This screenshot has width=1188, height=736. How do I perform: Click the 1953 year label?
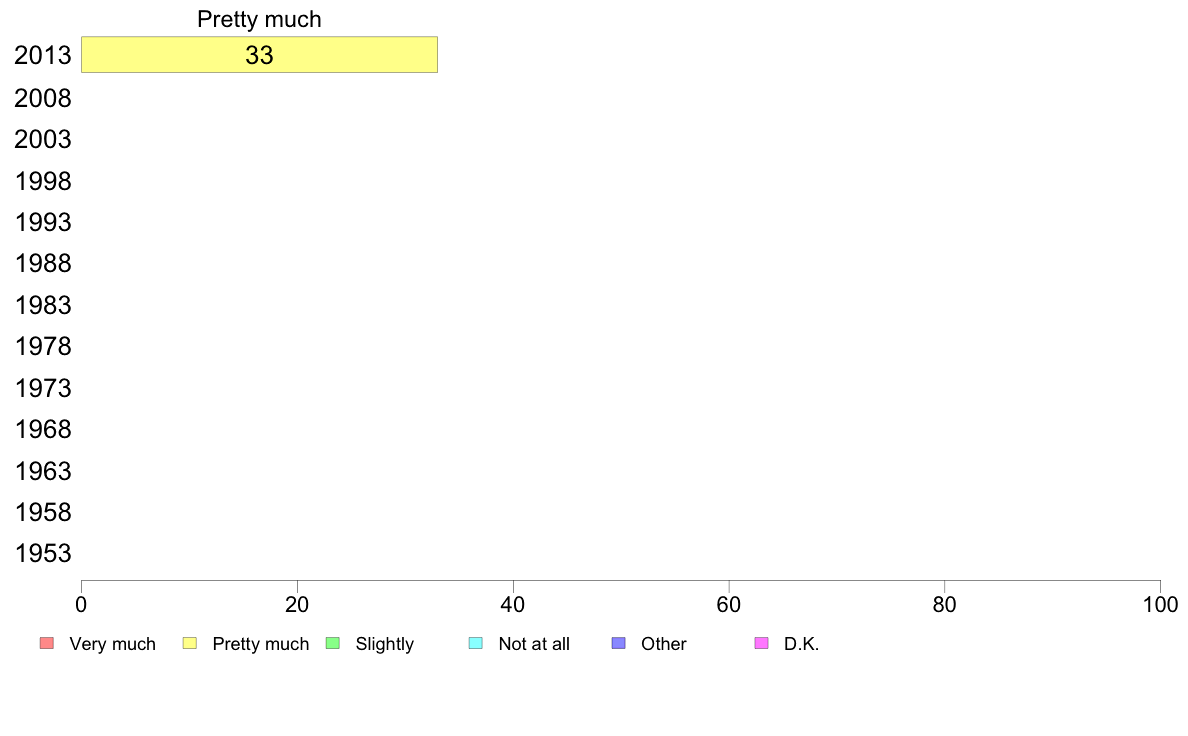42,553
